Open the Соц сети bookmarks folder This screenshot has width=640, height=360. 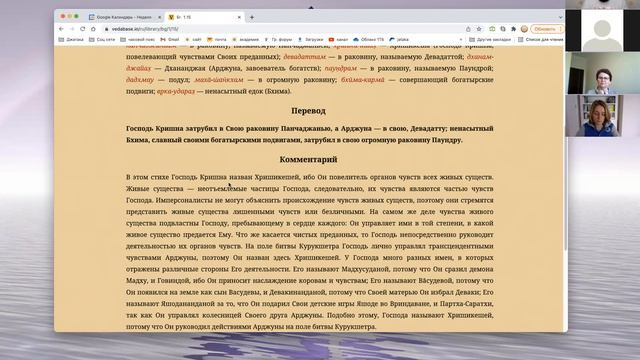pyautogui.click(x=102, y=40)
